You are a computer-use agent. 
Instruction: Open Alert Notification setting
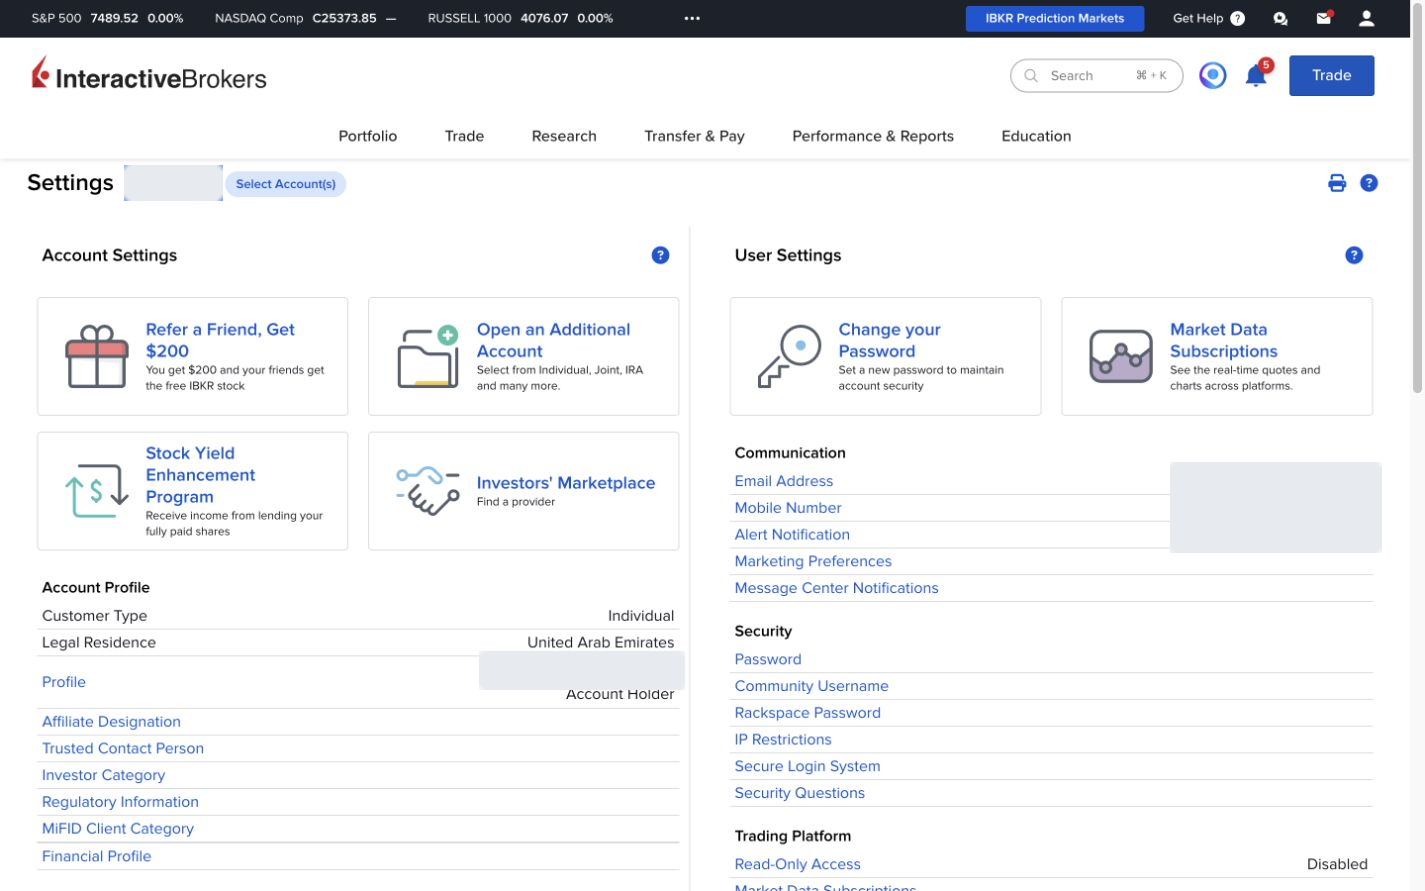pos(792,535)
